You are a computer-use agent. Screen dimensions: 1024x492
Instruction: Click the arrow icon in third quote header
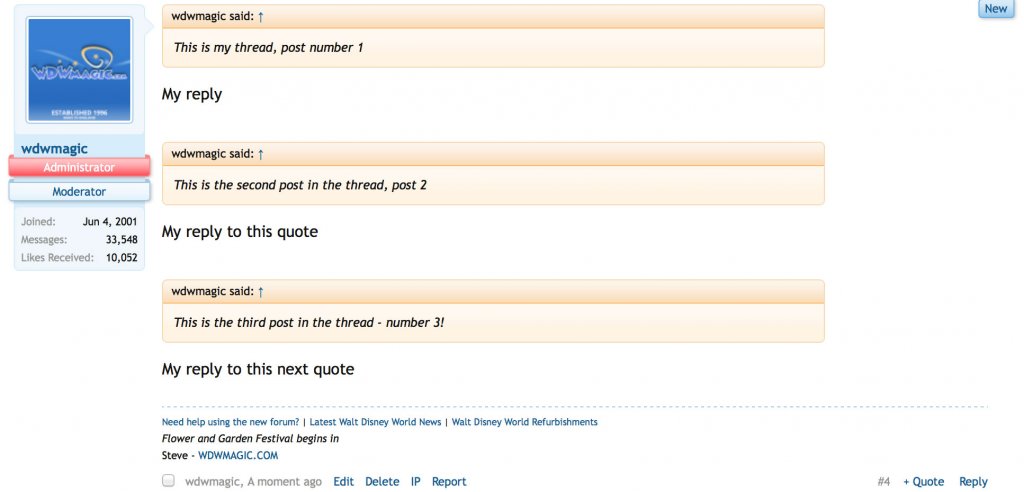261,292
